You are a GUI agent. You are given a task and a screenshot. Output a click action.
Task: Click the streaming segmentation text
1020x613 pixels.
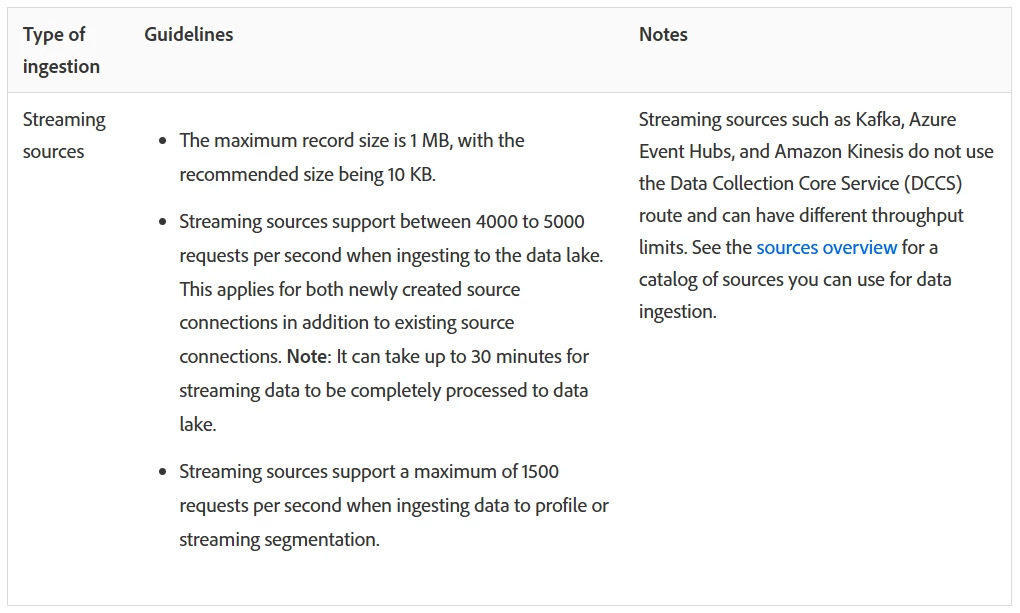(x=279, y=539)
